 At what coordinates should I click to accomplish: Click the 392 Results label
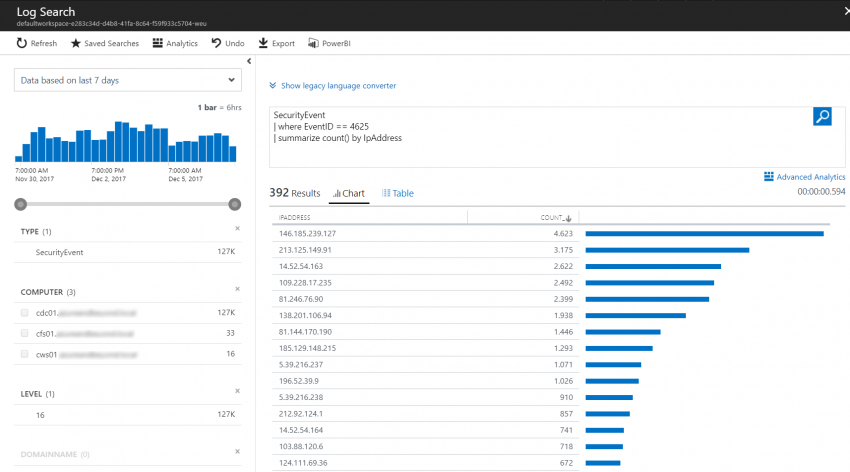294,193
